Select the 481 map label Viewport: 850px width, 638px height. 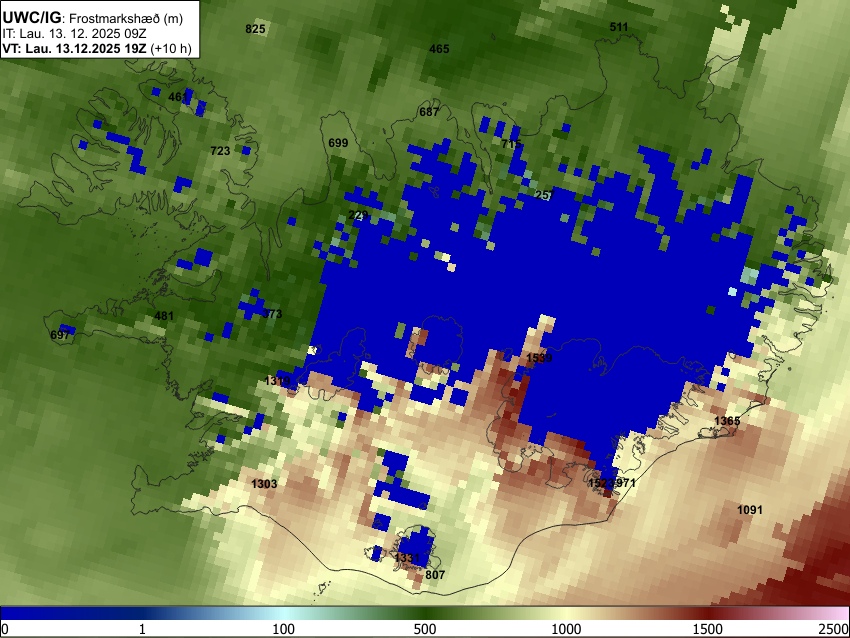[164, 316]
